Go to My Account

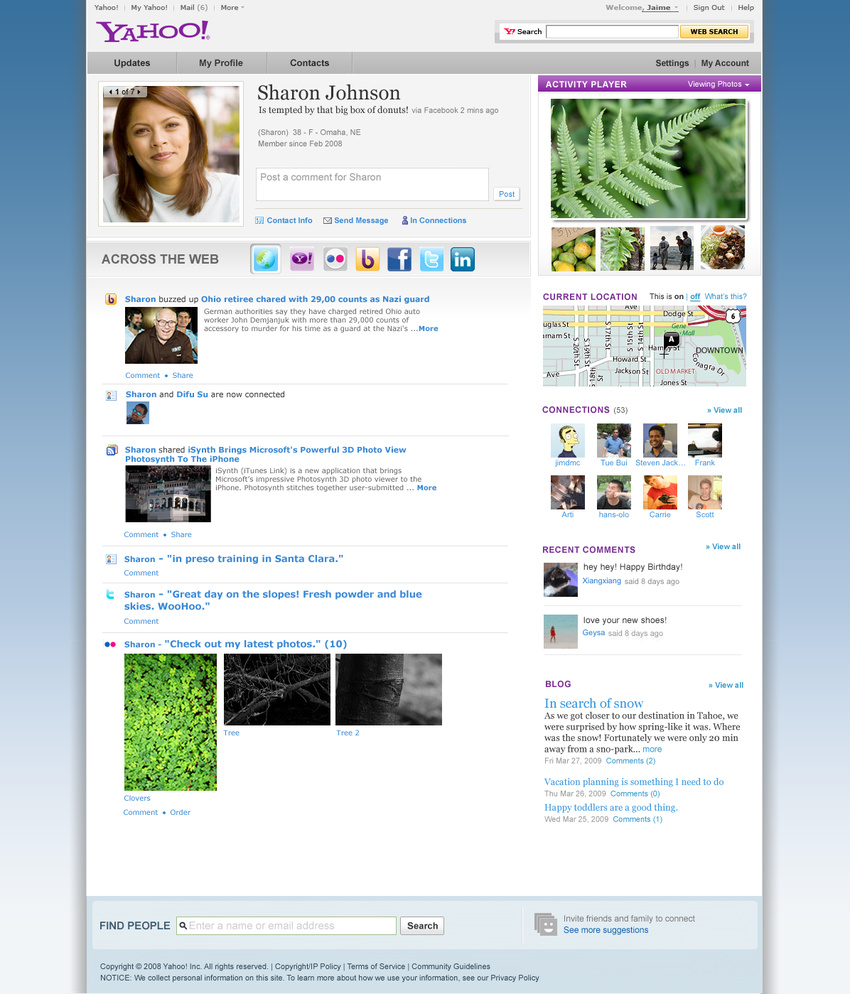pyautogui.click(x=724, y=63)
